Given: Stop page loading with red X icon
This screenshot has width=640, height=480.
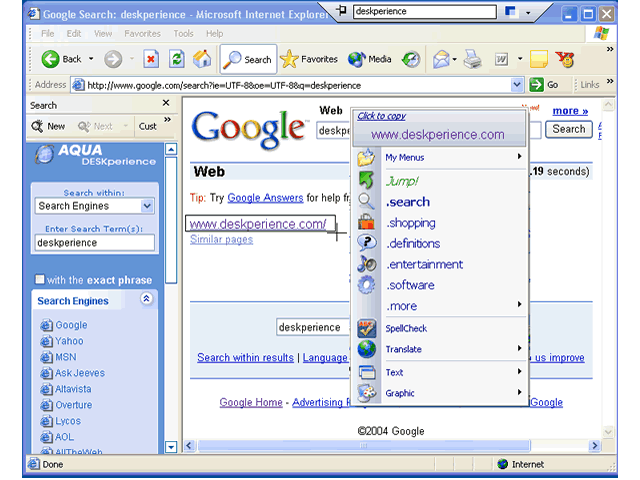Looking at the screenshot, I should coord(151,59).
